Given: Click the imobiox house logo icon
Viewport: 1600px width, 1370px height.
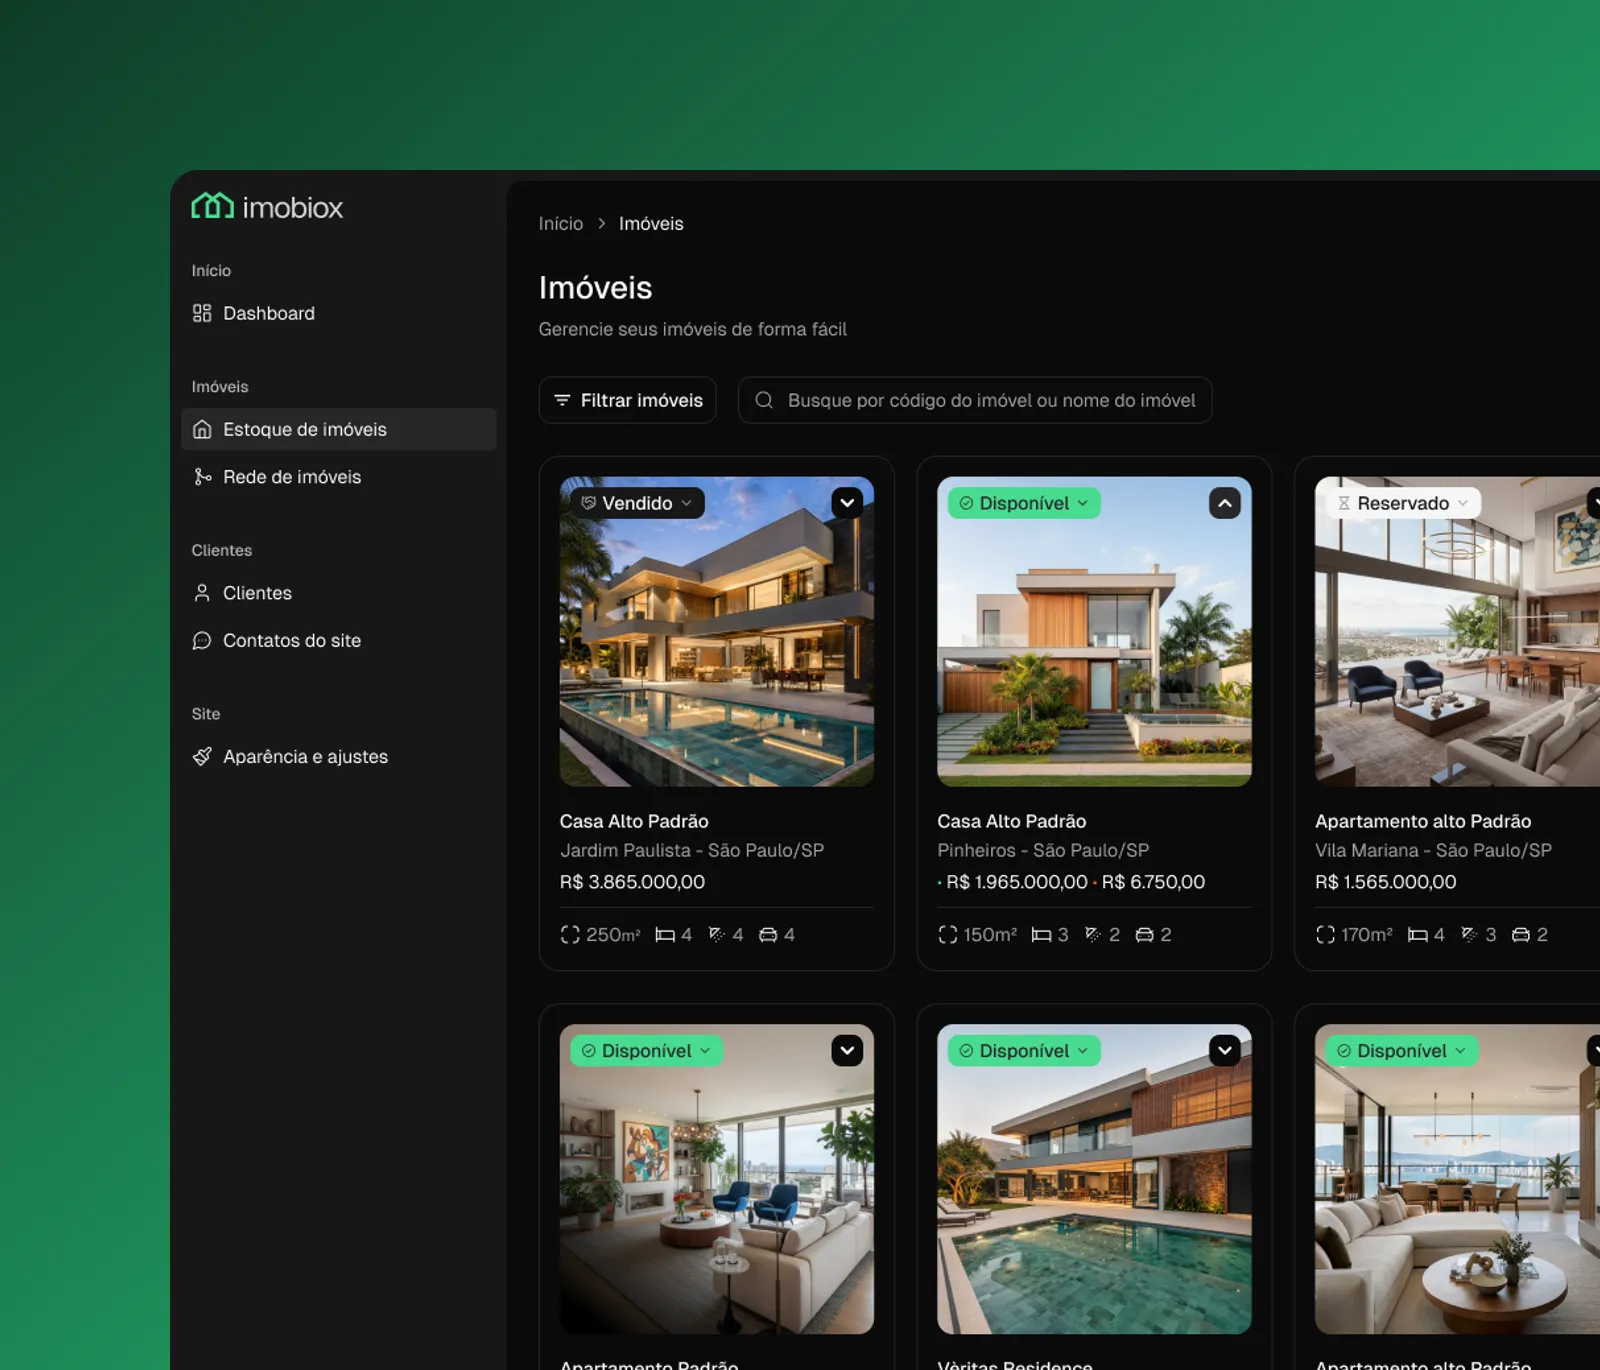Looking at the screenshot, I should 213,206.
